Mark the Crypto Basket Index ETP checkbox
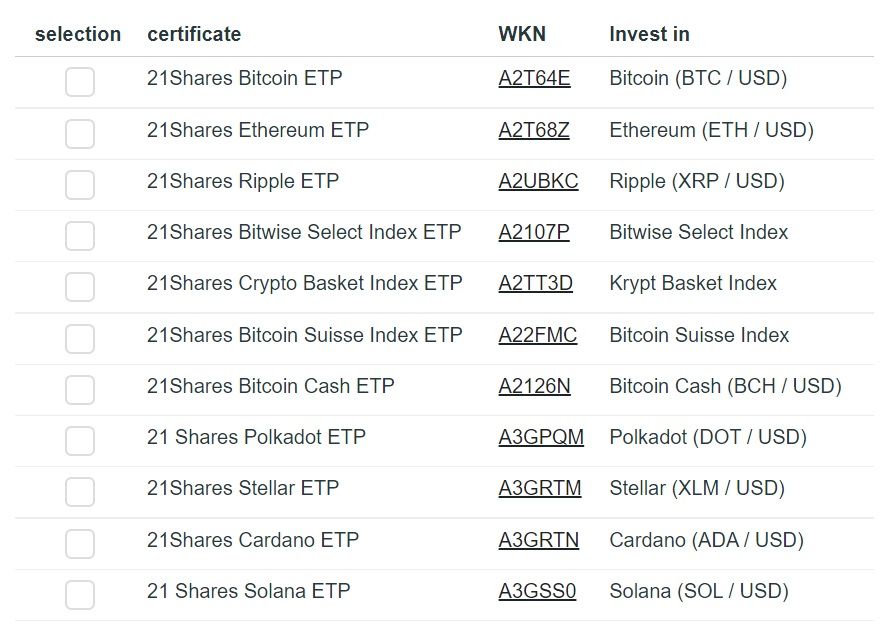885x633 pixels. [80, 287]
